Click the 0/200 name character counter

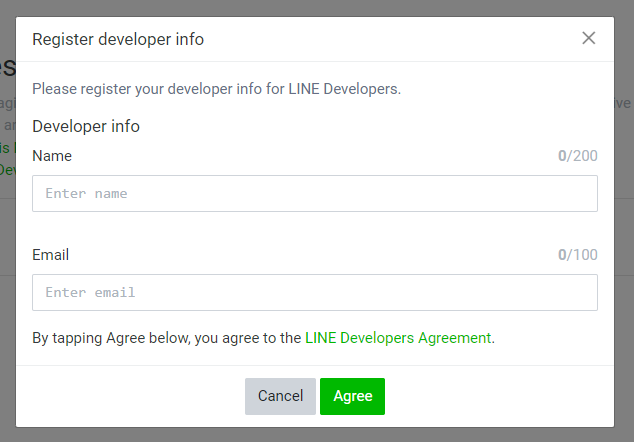click(577, 156)
